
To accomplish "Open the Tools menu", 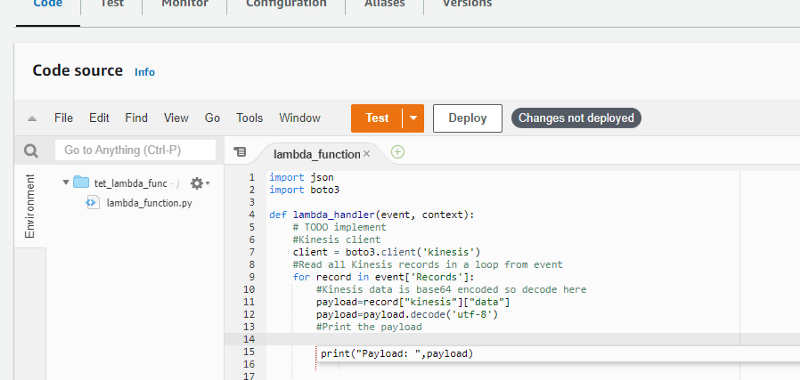I will click(249, 118).
